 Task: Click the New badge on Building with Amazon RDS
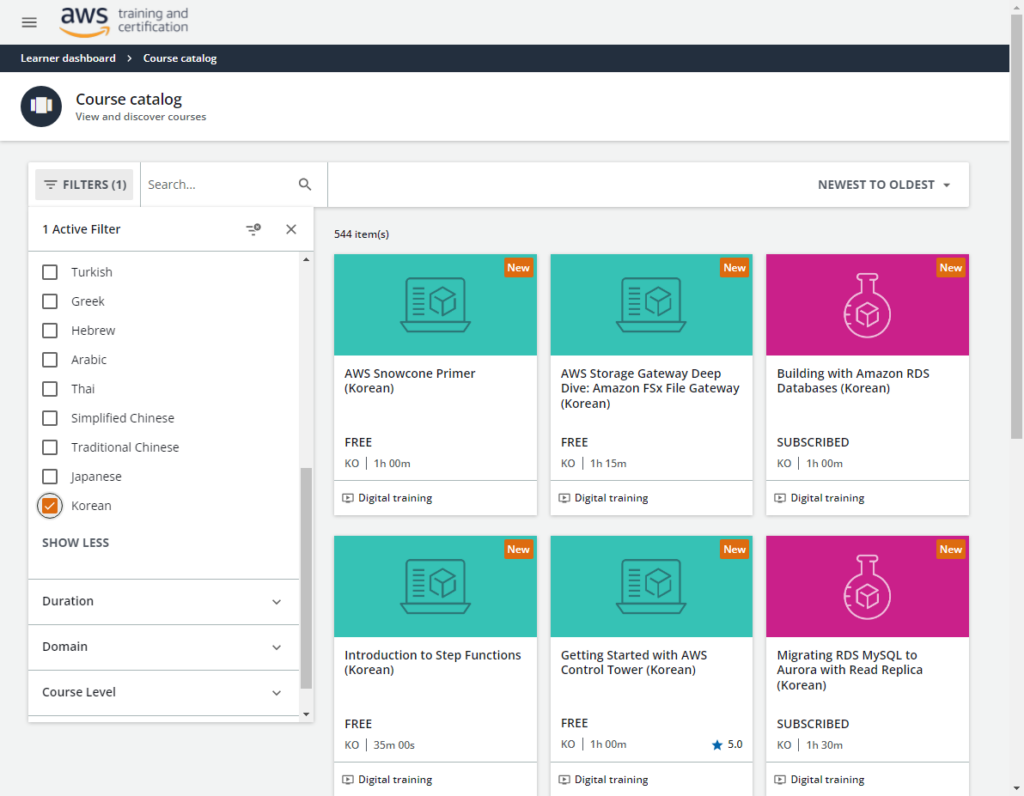[x=951, y=268]
